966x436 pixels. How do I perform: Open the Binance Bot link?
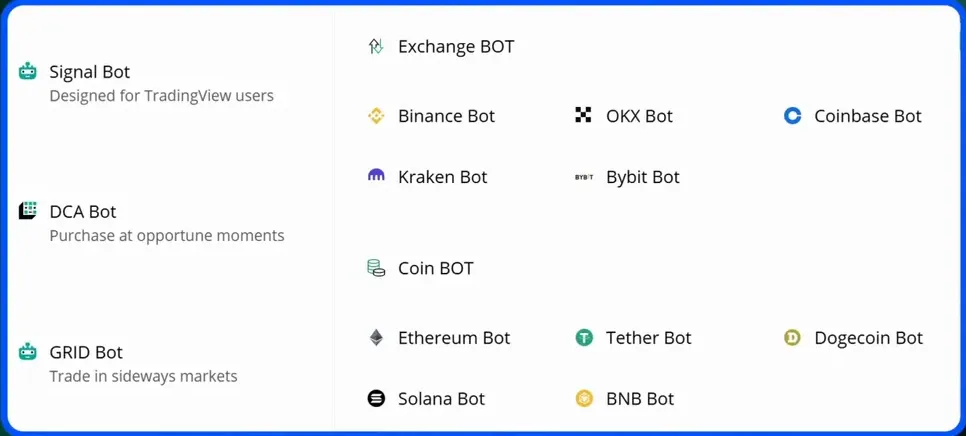446,116
